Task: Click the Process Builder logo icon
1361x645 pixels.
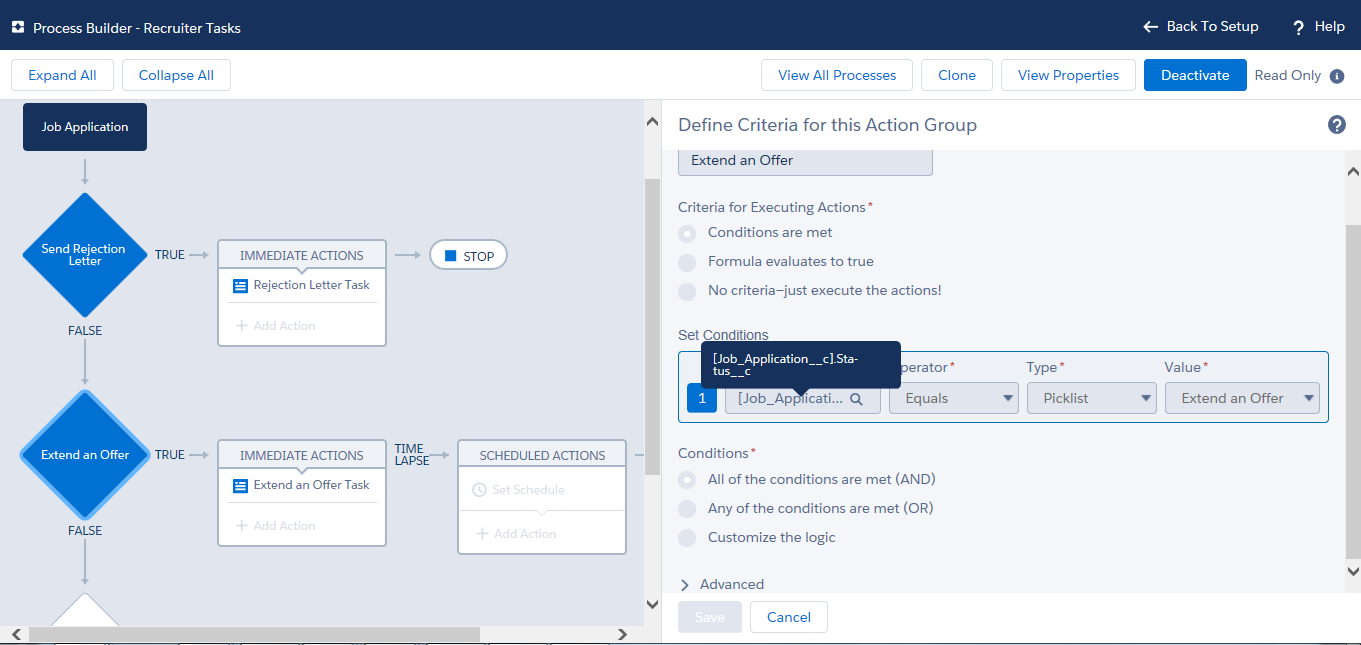Action: coord(18,28)
